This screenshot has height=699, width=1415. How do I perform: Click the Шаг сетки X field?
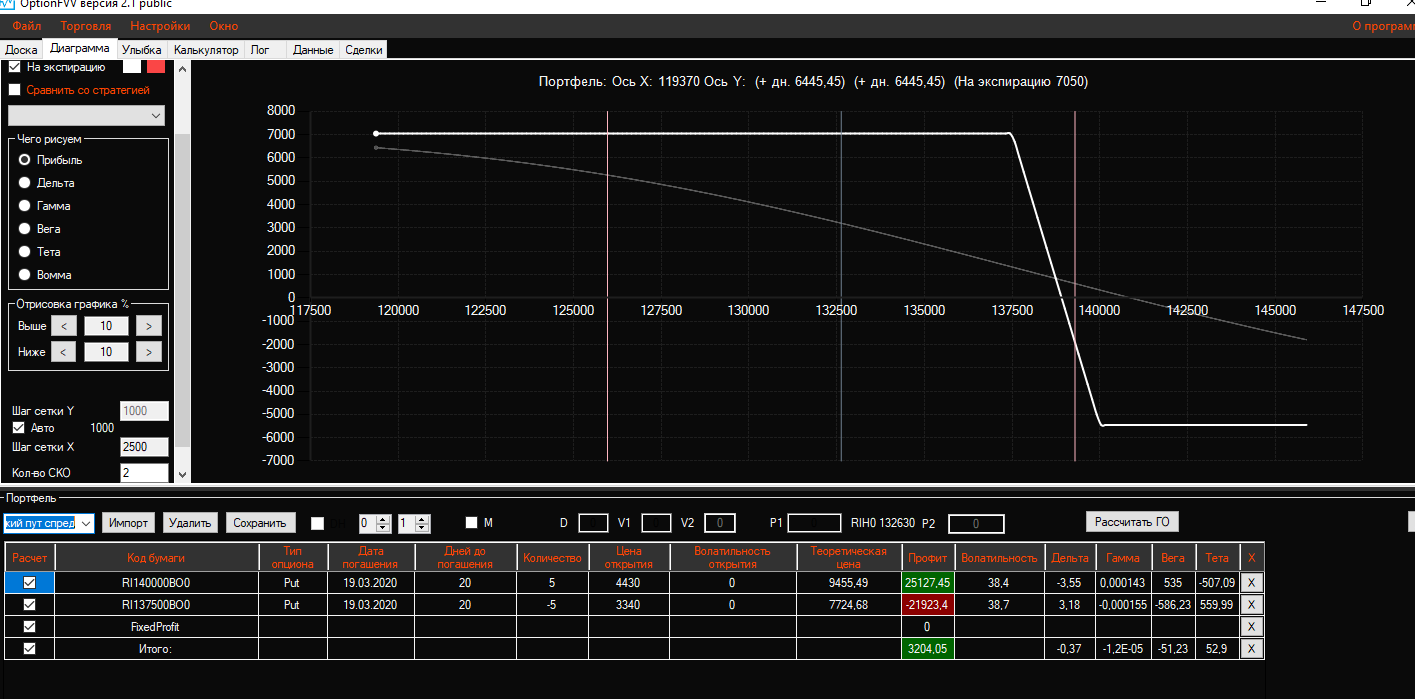point(144,447)
